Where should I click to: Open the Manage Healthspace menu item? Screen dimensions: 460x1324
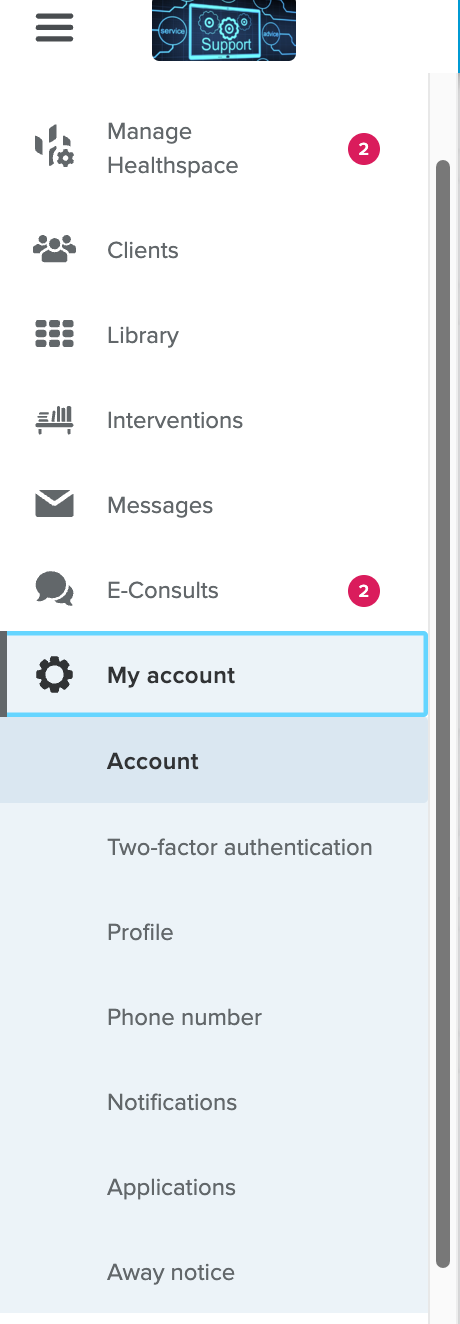[215, 149]
